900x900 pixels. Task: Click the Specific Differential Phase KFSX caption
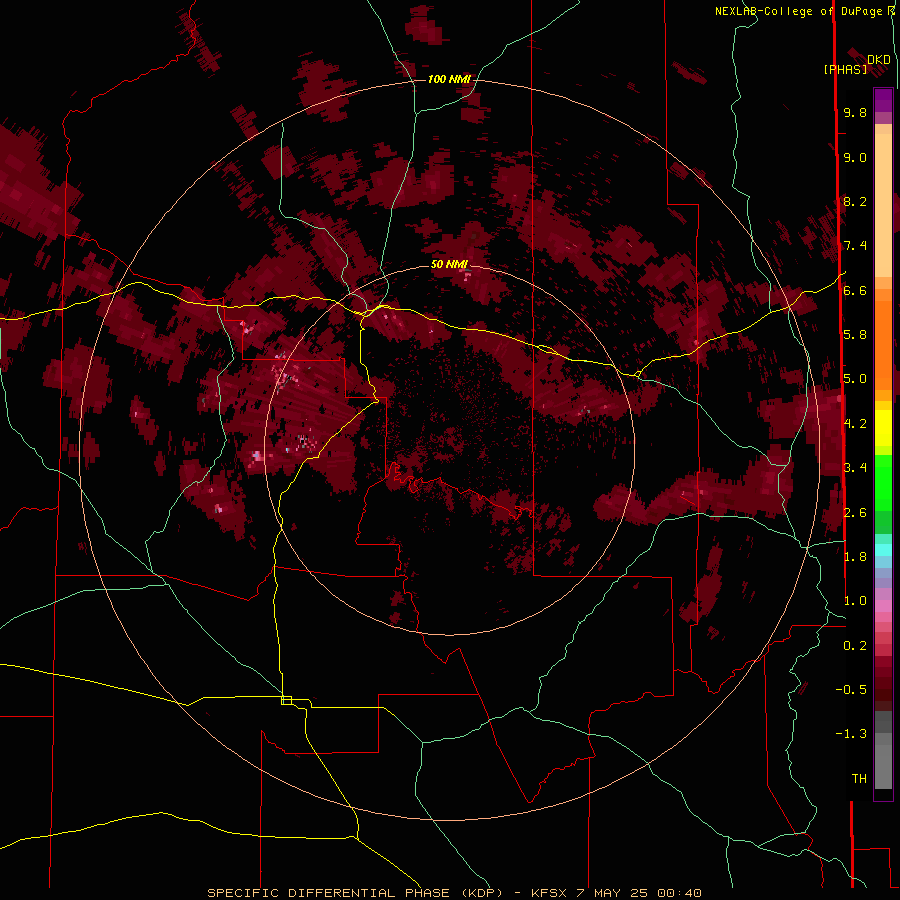click(454, 893)
